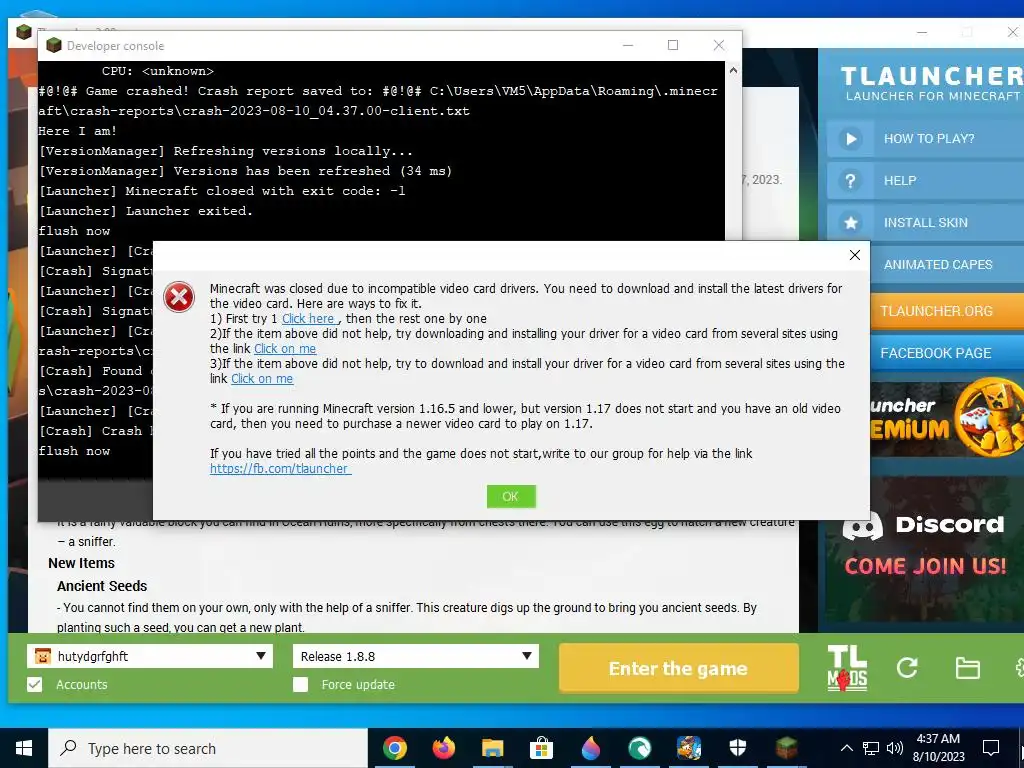This screenshot has width=1024, height=768.
Task: Click the 'Ancient Seeds' heading
Action: click(x=102, y=586)
